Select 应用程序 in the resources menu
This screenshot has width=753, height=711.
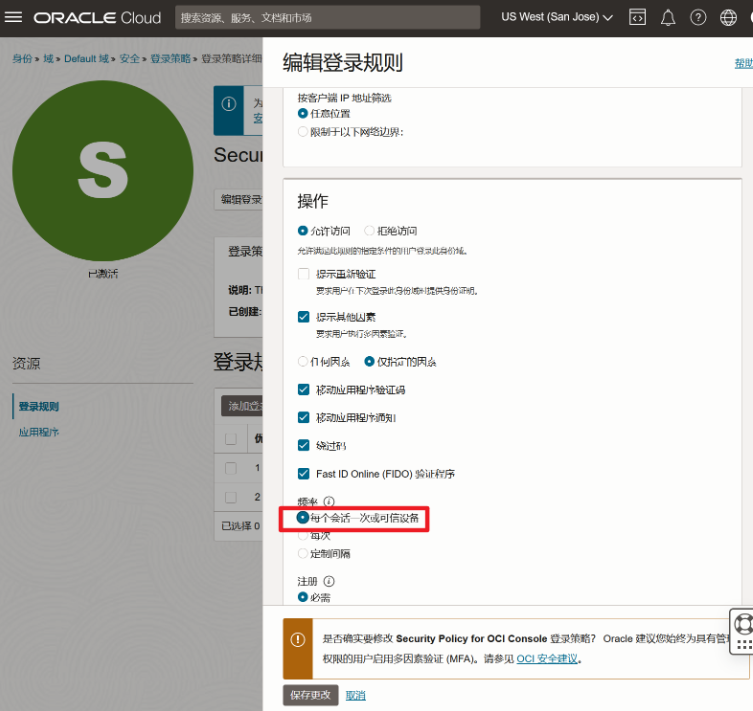click(38, 432)
